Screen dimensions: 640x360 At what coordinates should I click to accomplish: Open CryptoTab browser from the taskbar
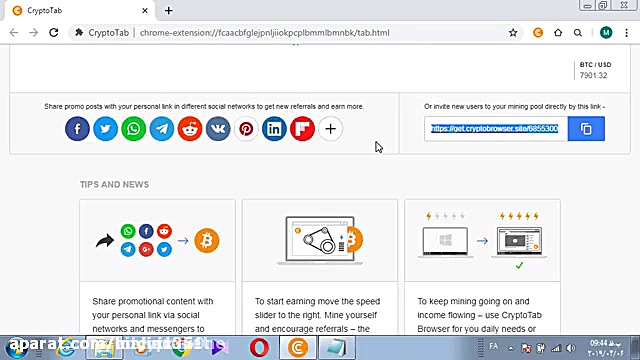[298, 348]
